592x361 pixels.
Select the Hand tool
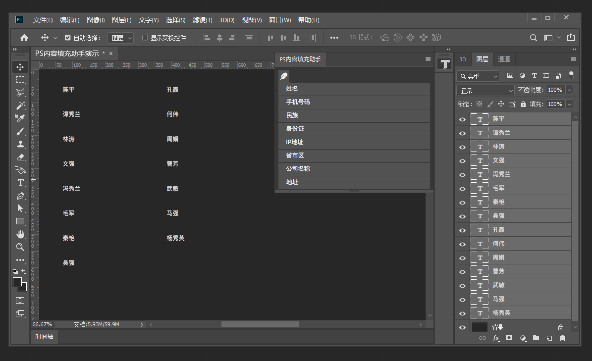(20, 234)
